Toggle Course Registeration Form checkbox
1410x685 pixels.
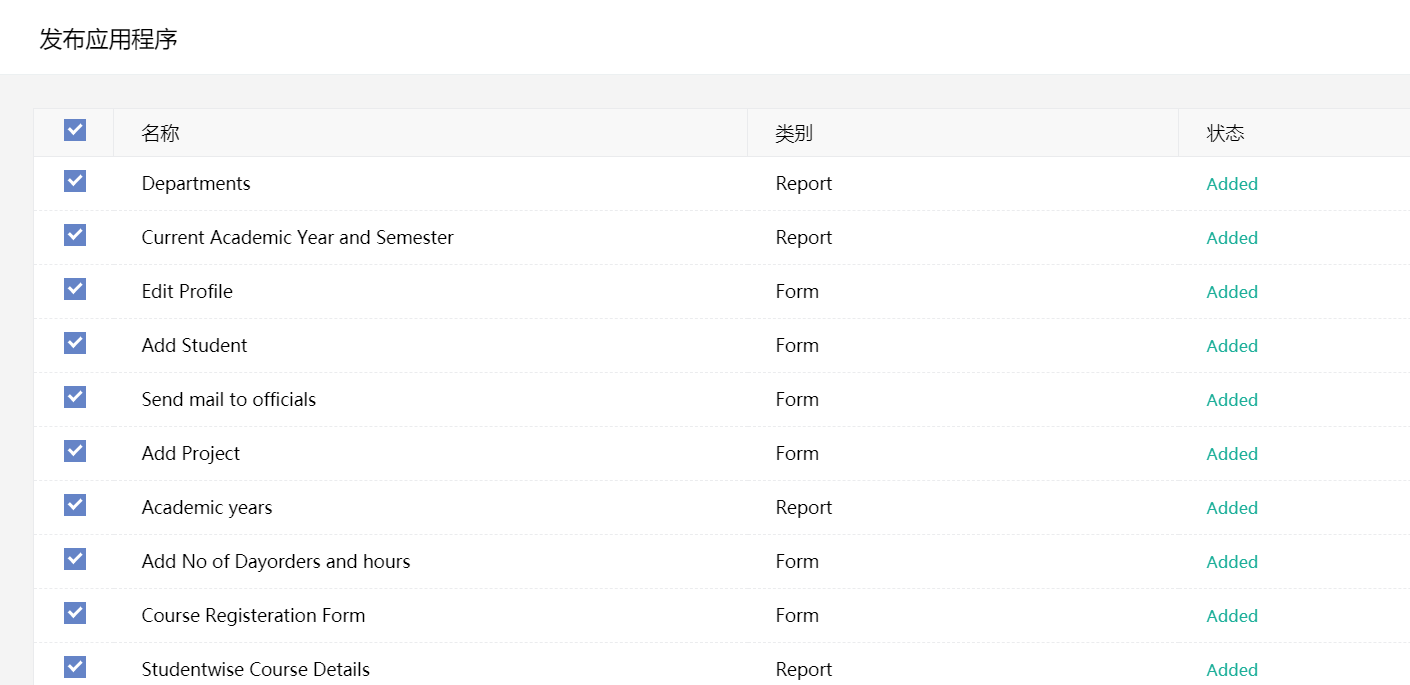click(x=75, y=613)
